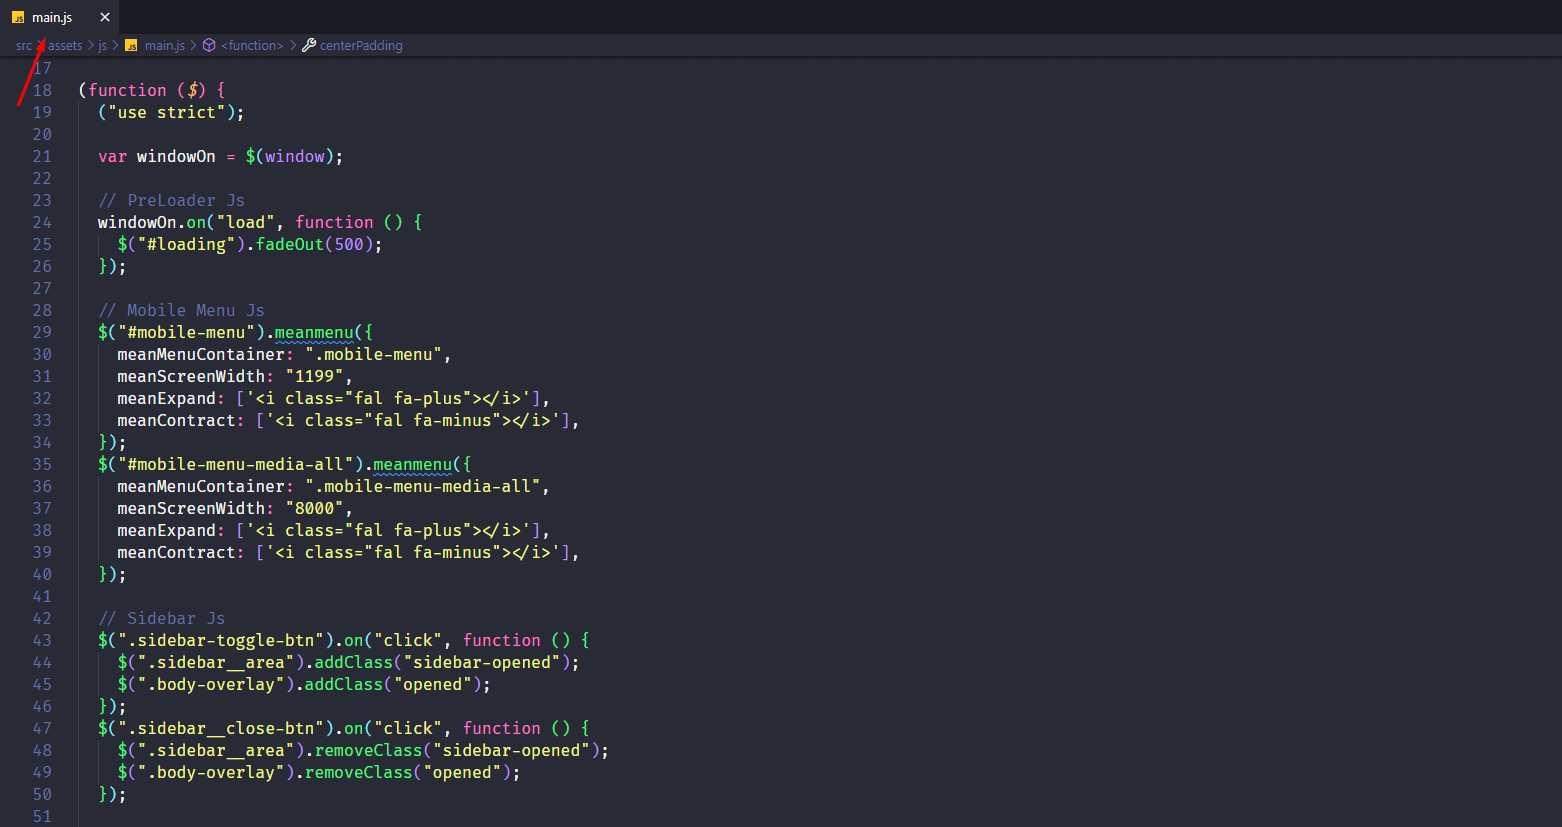Open the main.js breadcrumb item
The width and height of the screenshot is (1562, 827).
(164, 45)
